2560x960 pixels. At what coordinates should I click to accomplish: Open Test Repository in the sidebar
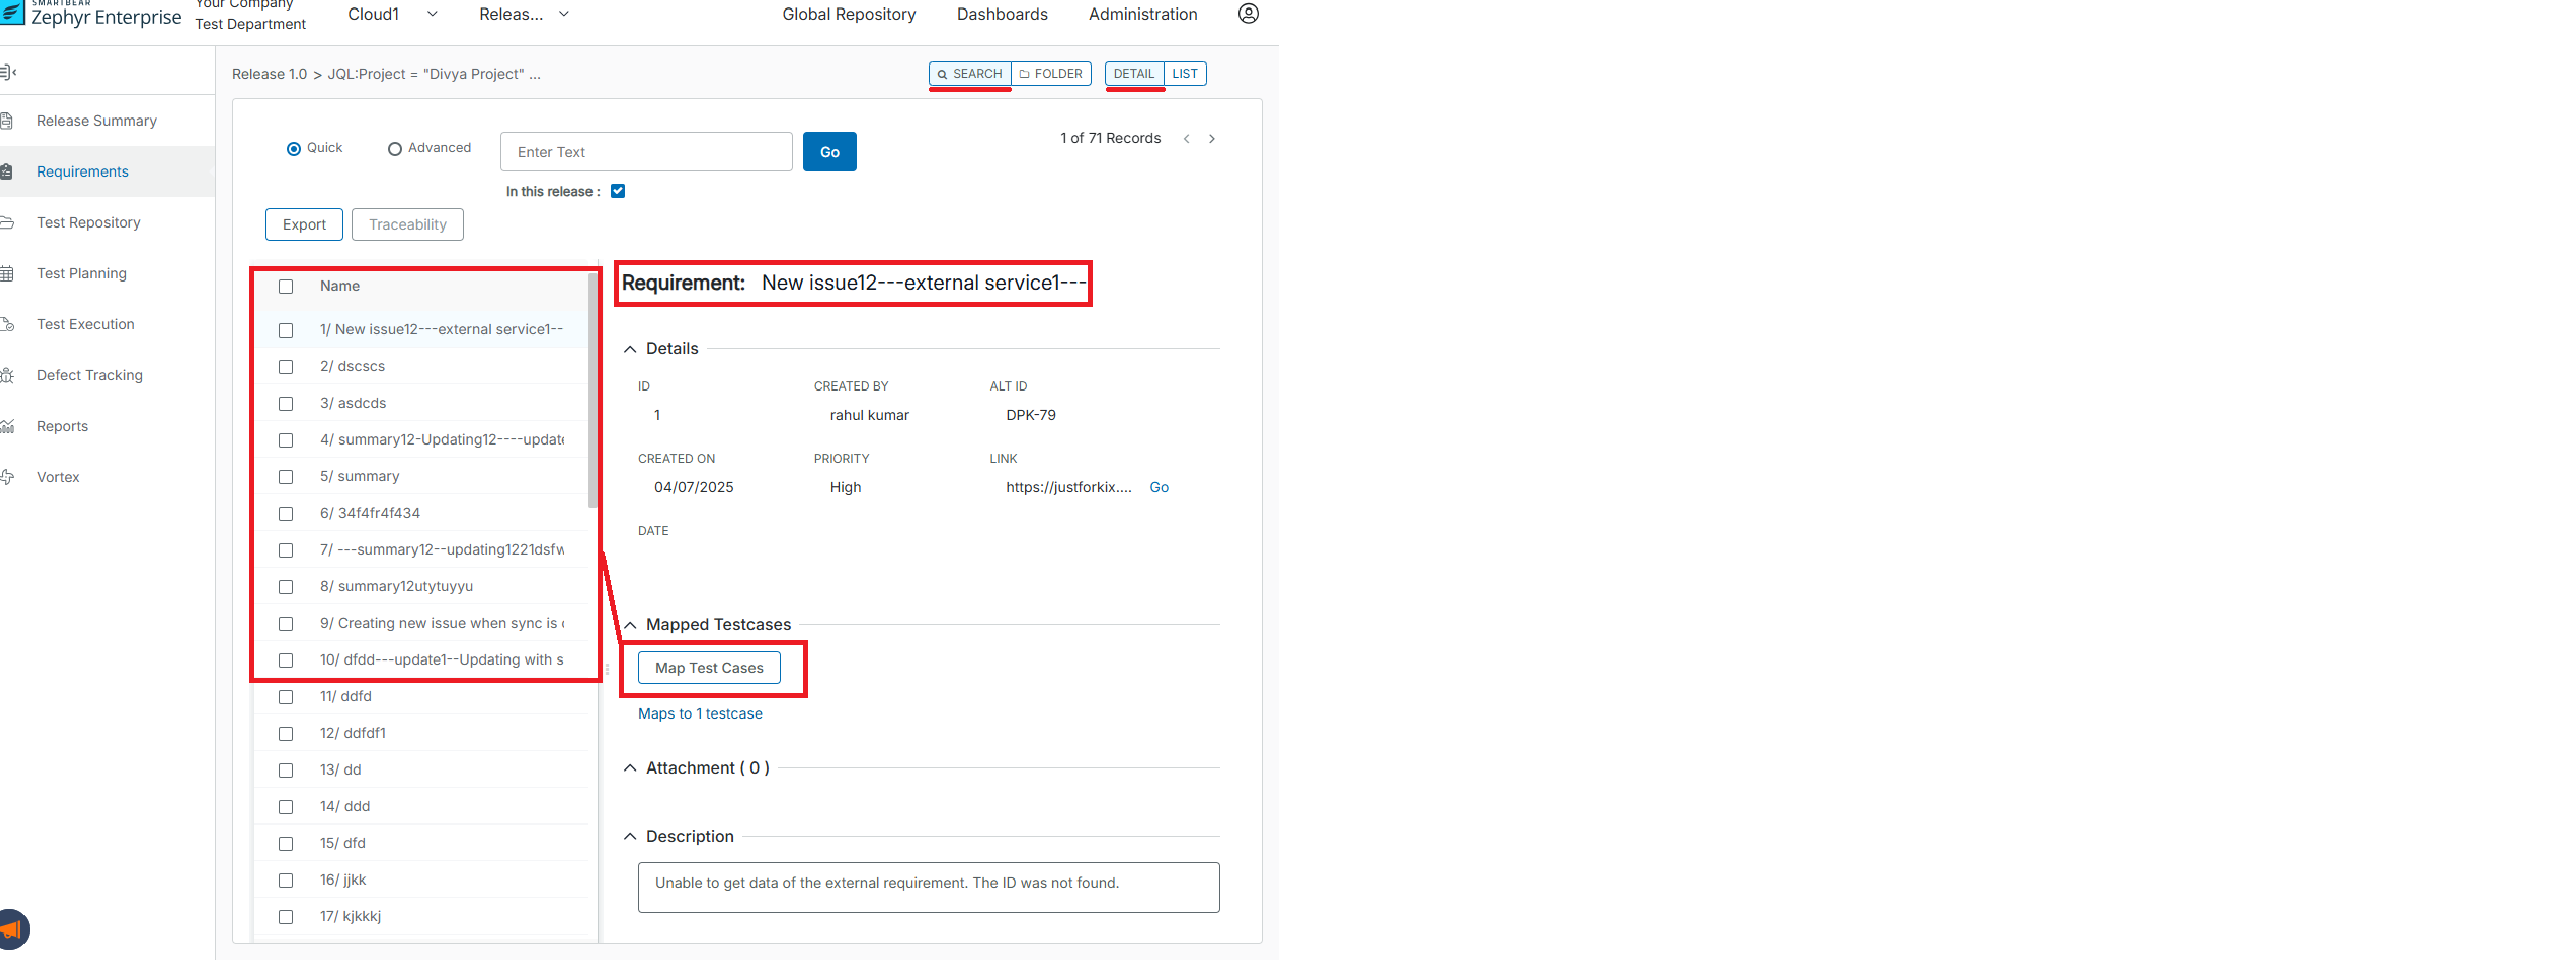[88, 223]
